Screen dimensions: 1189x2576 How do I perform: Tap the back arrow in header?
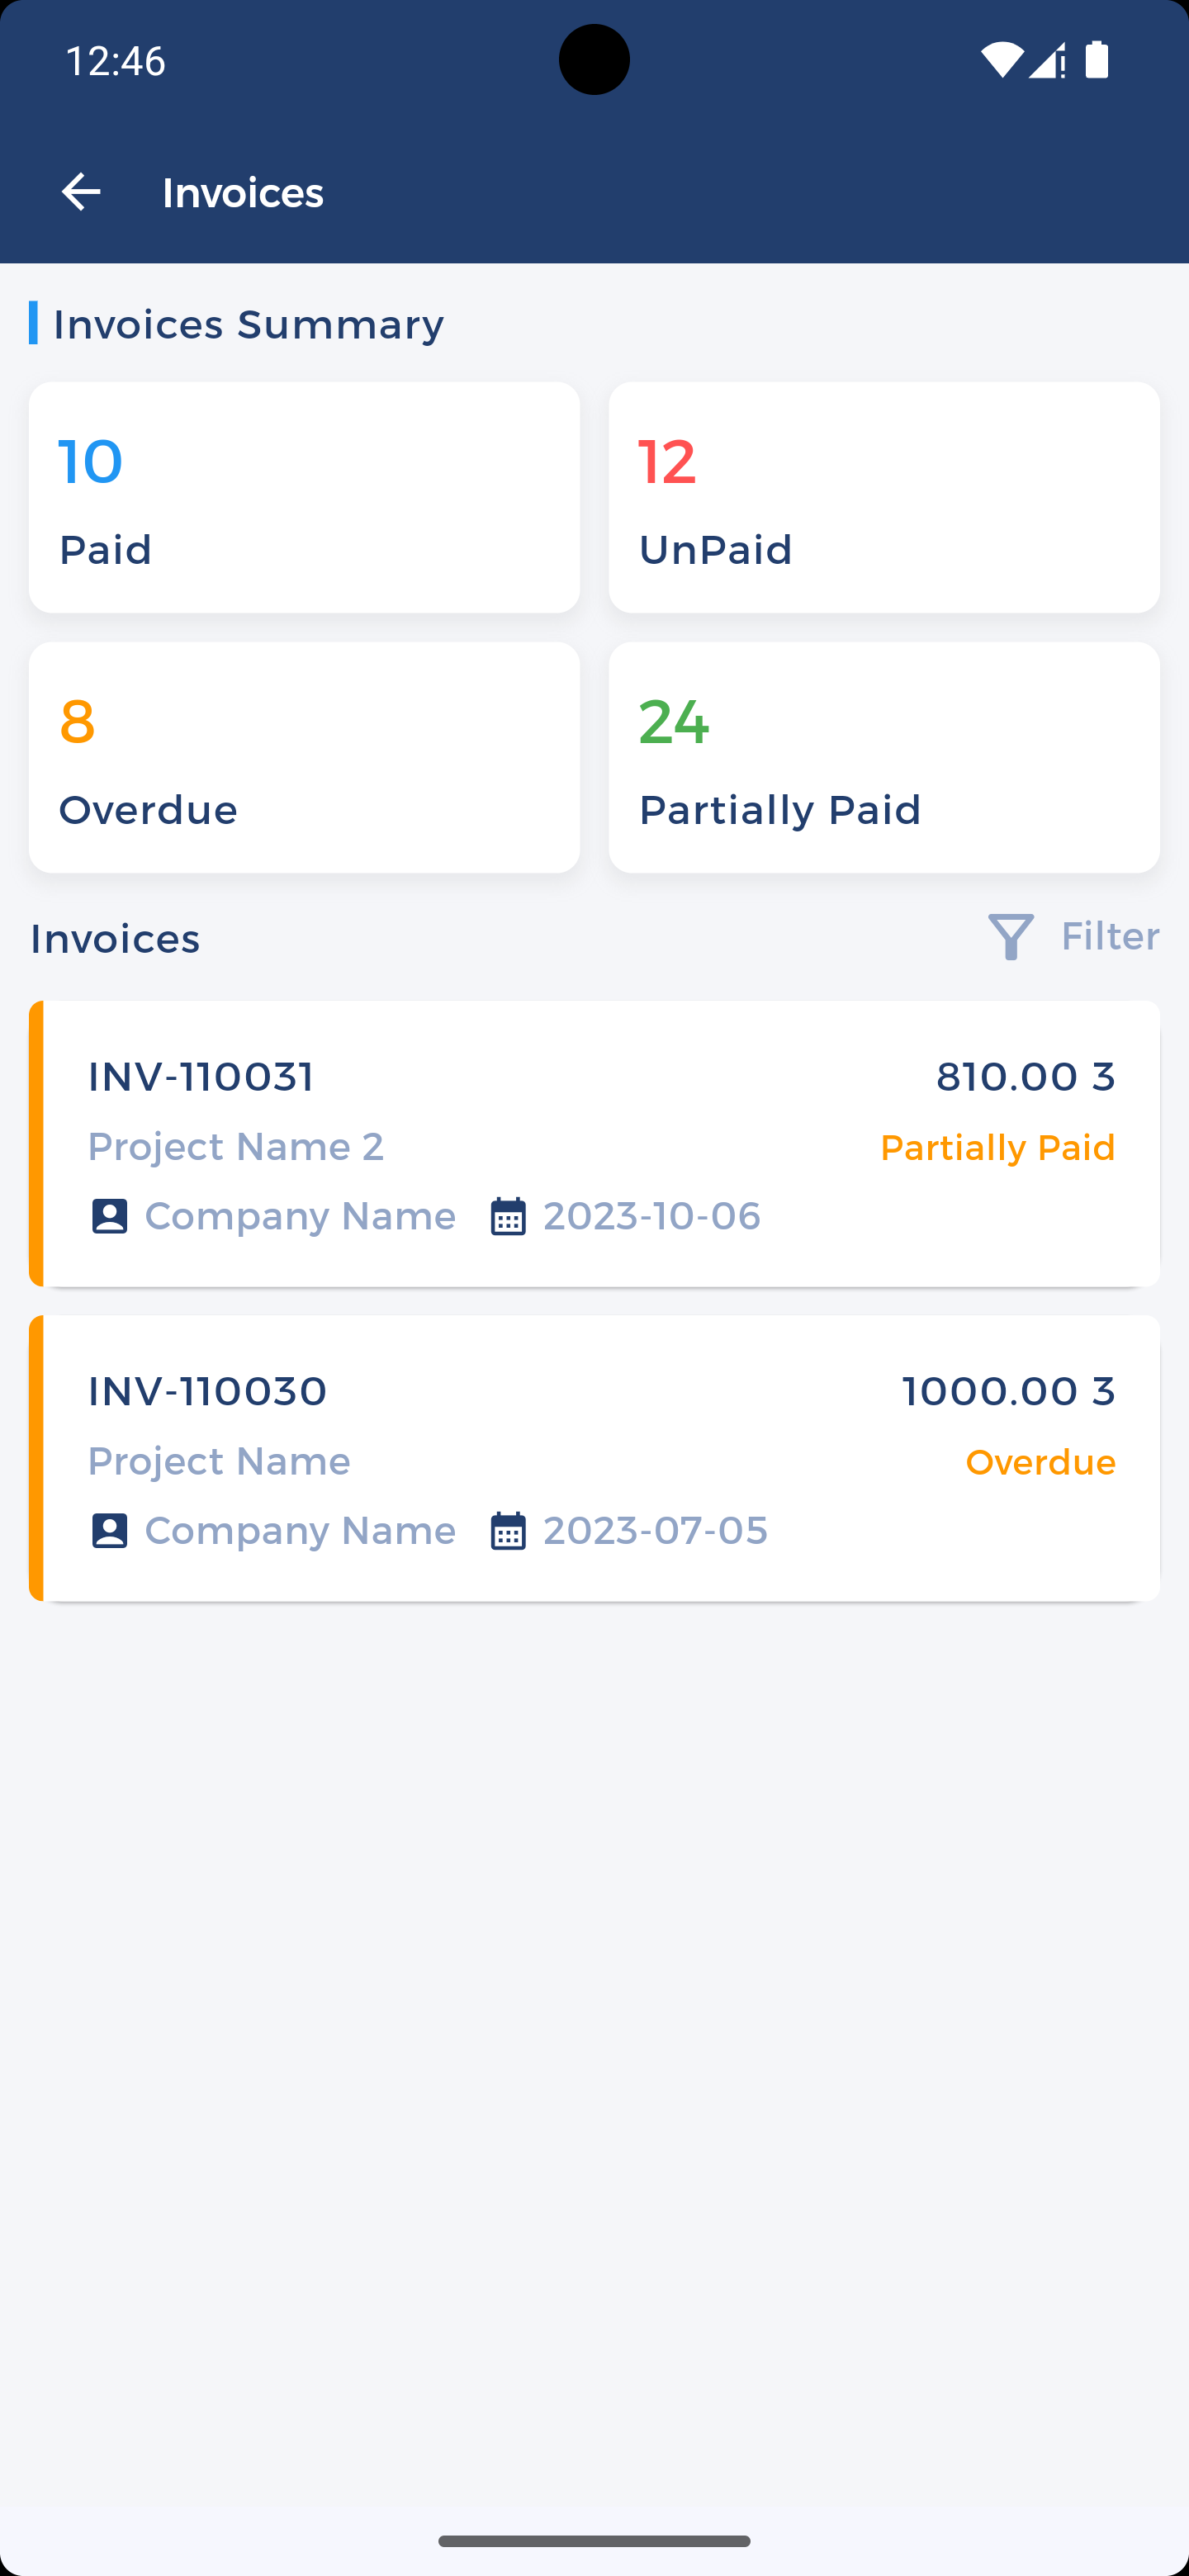coord(81,192)
